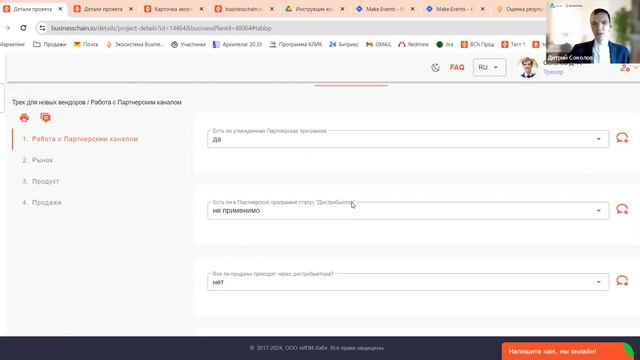
Task: Open the Redmine bookmark
Action: [413, 44]
